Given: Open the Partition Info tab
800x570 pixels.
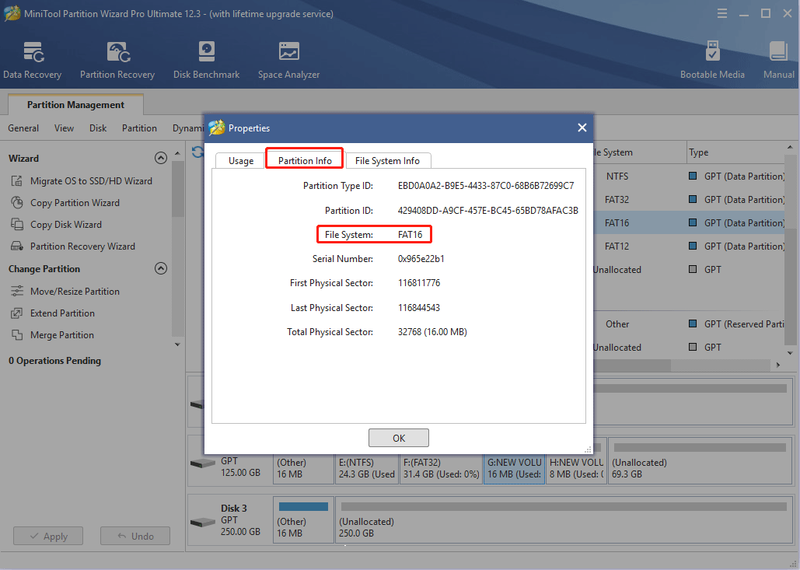Looking at the screenshot, I should (x=305, y=160).
